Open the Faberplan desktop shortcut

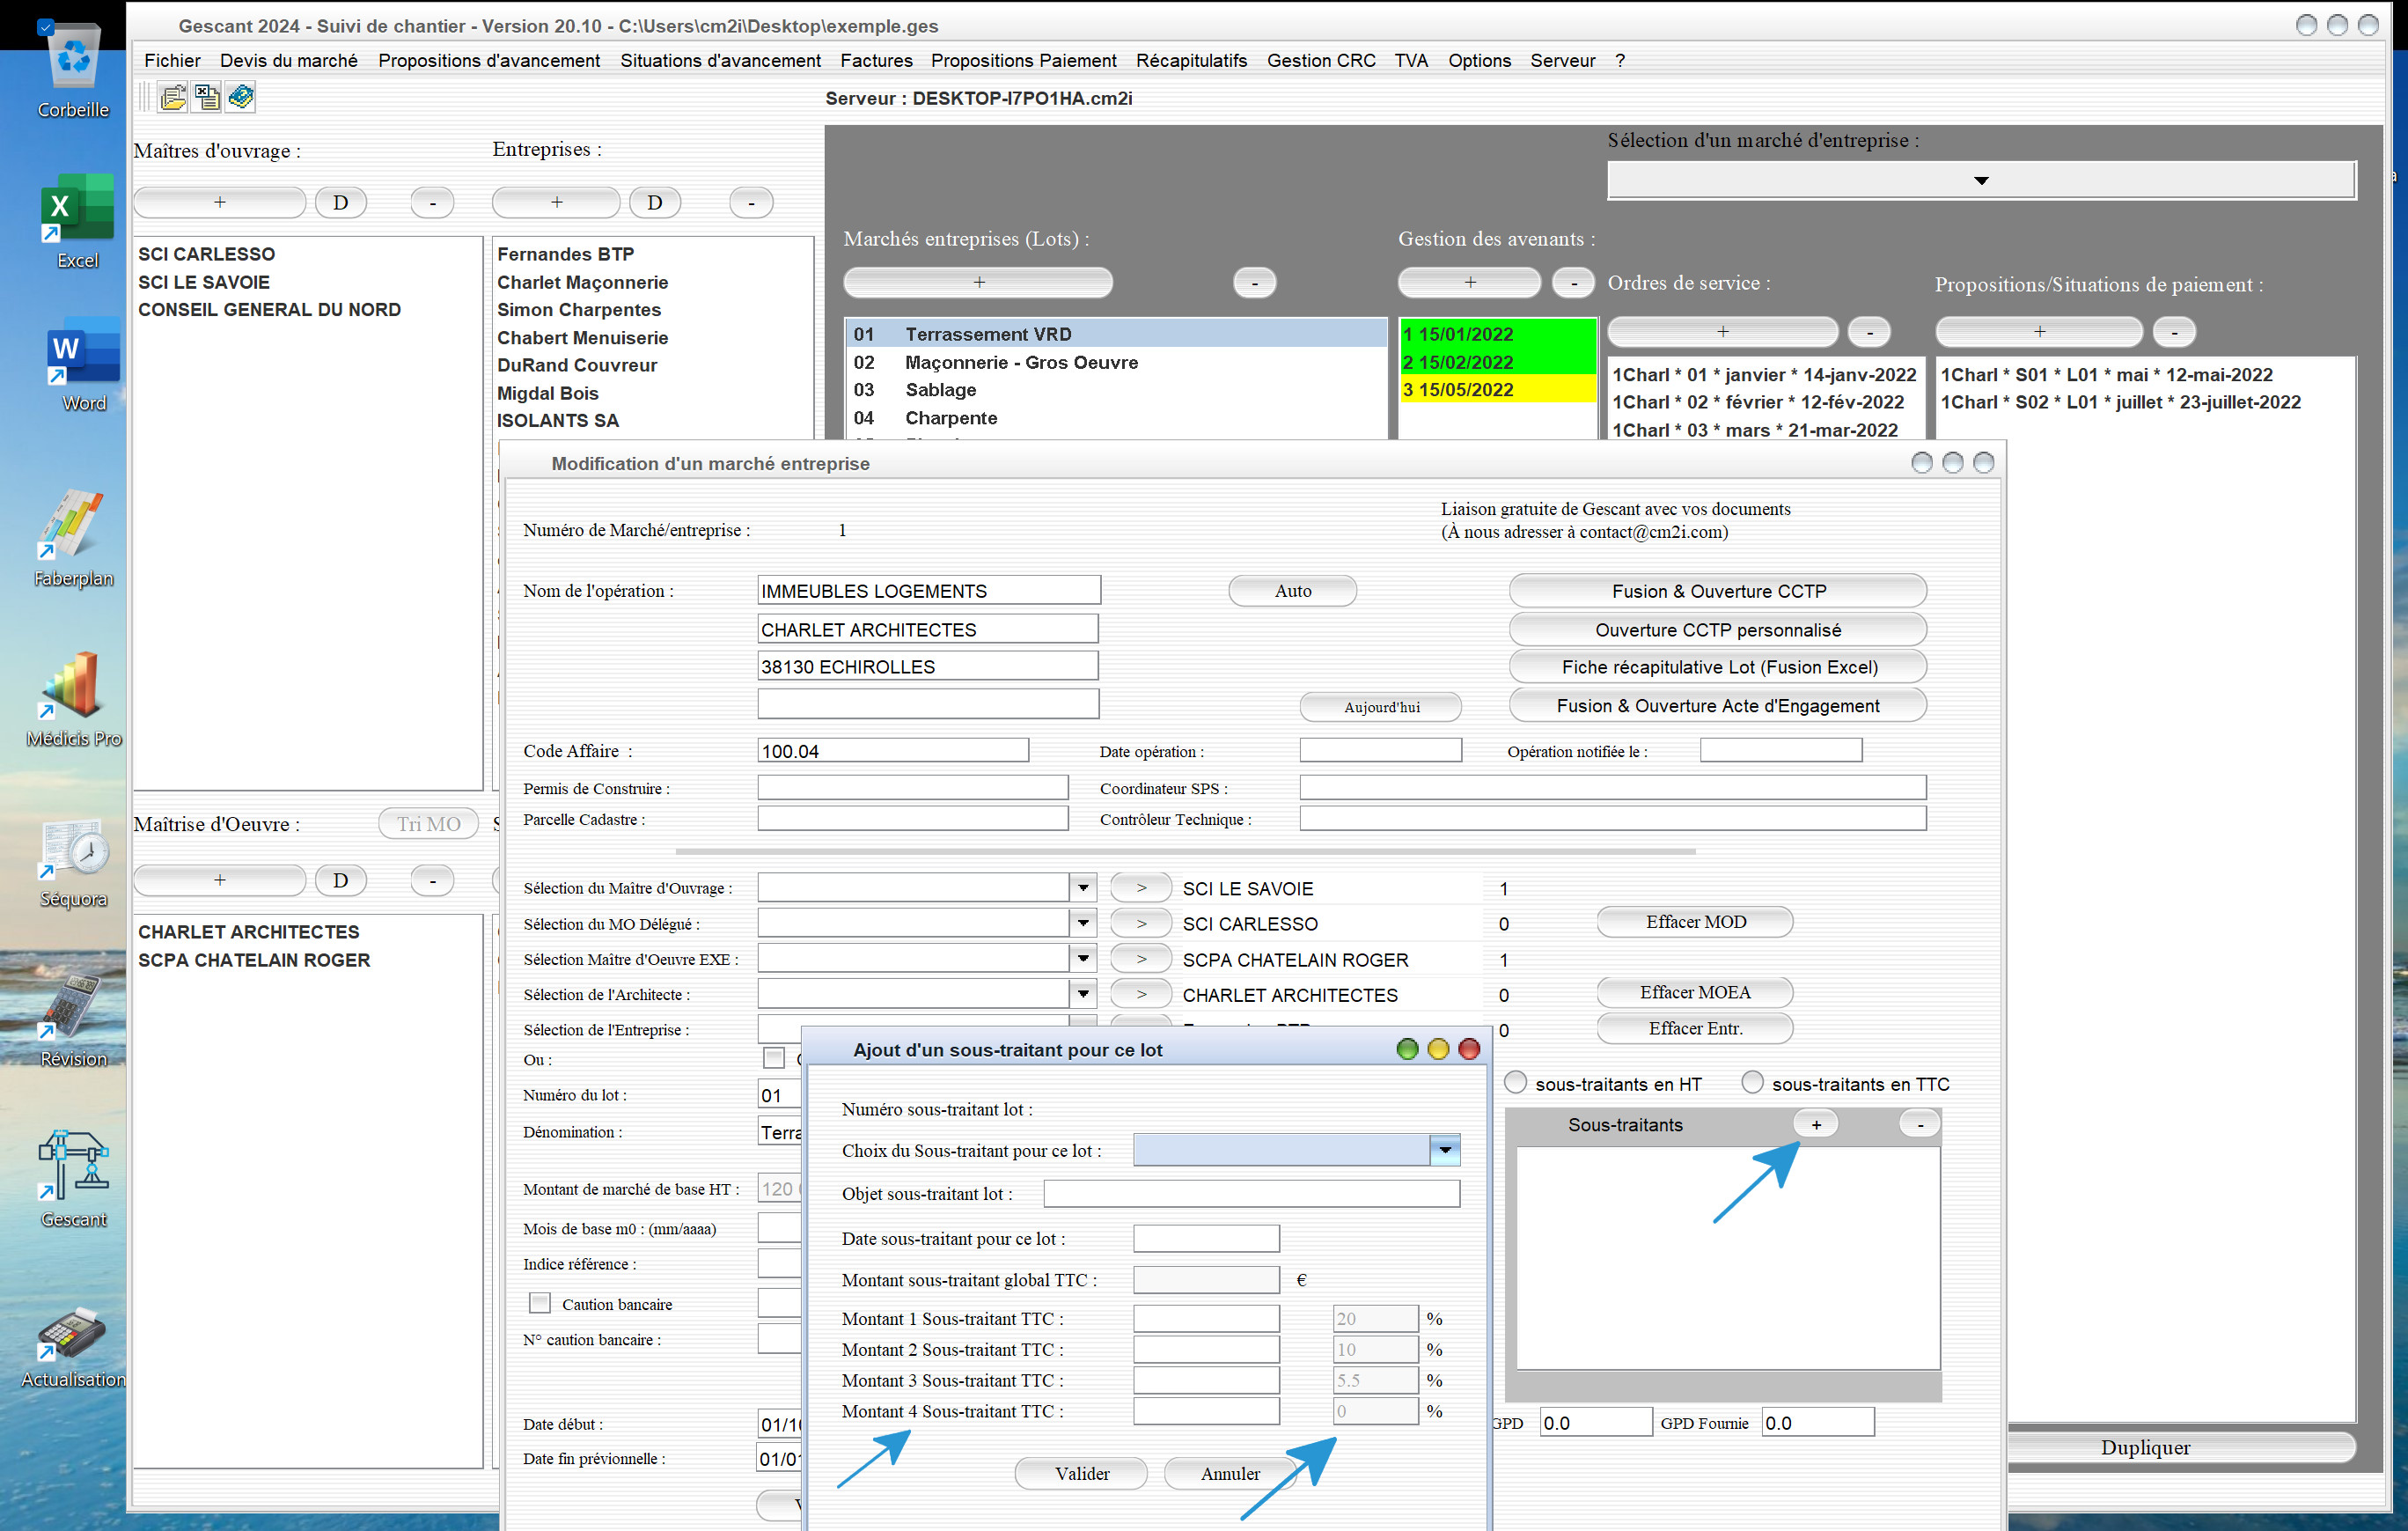[73, 538]
